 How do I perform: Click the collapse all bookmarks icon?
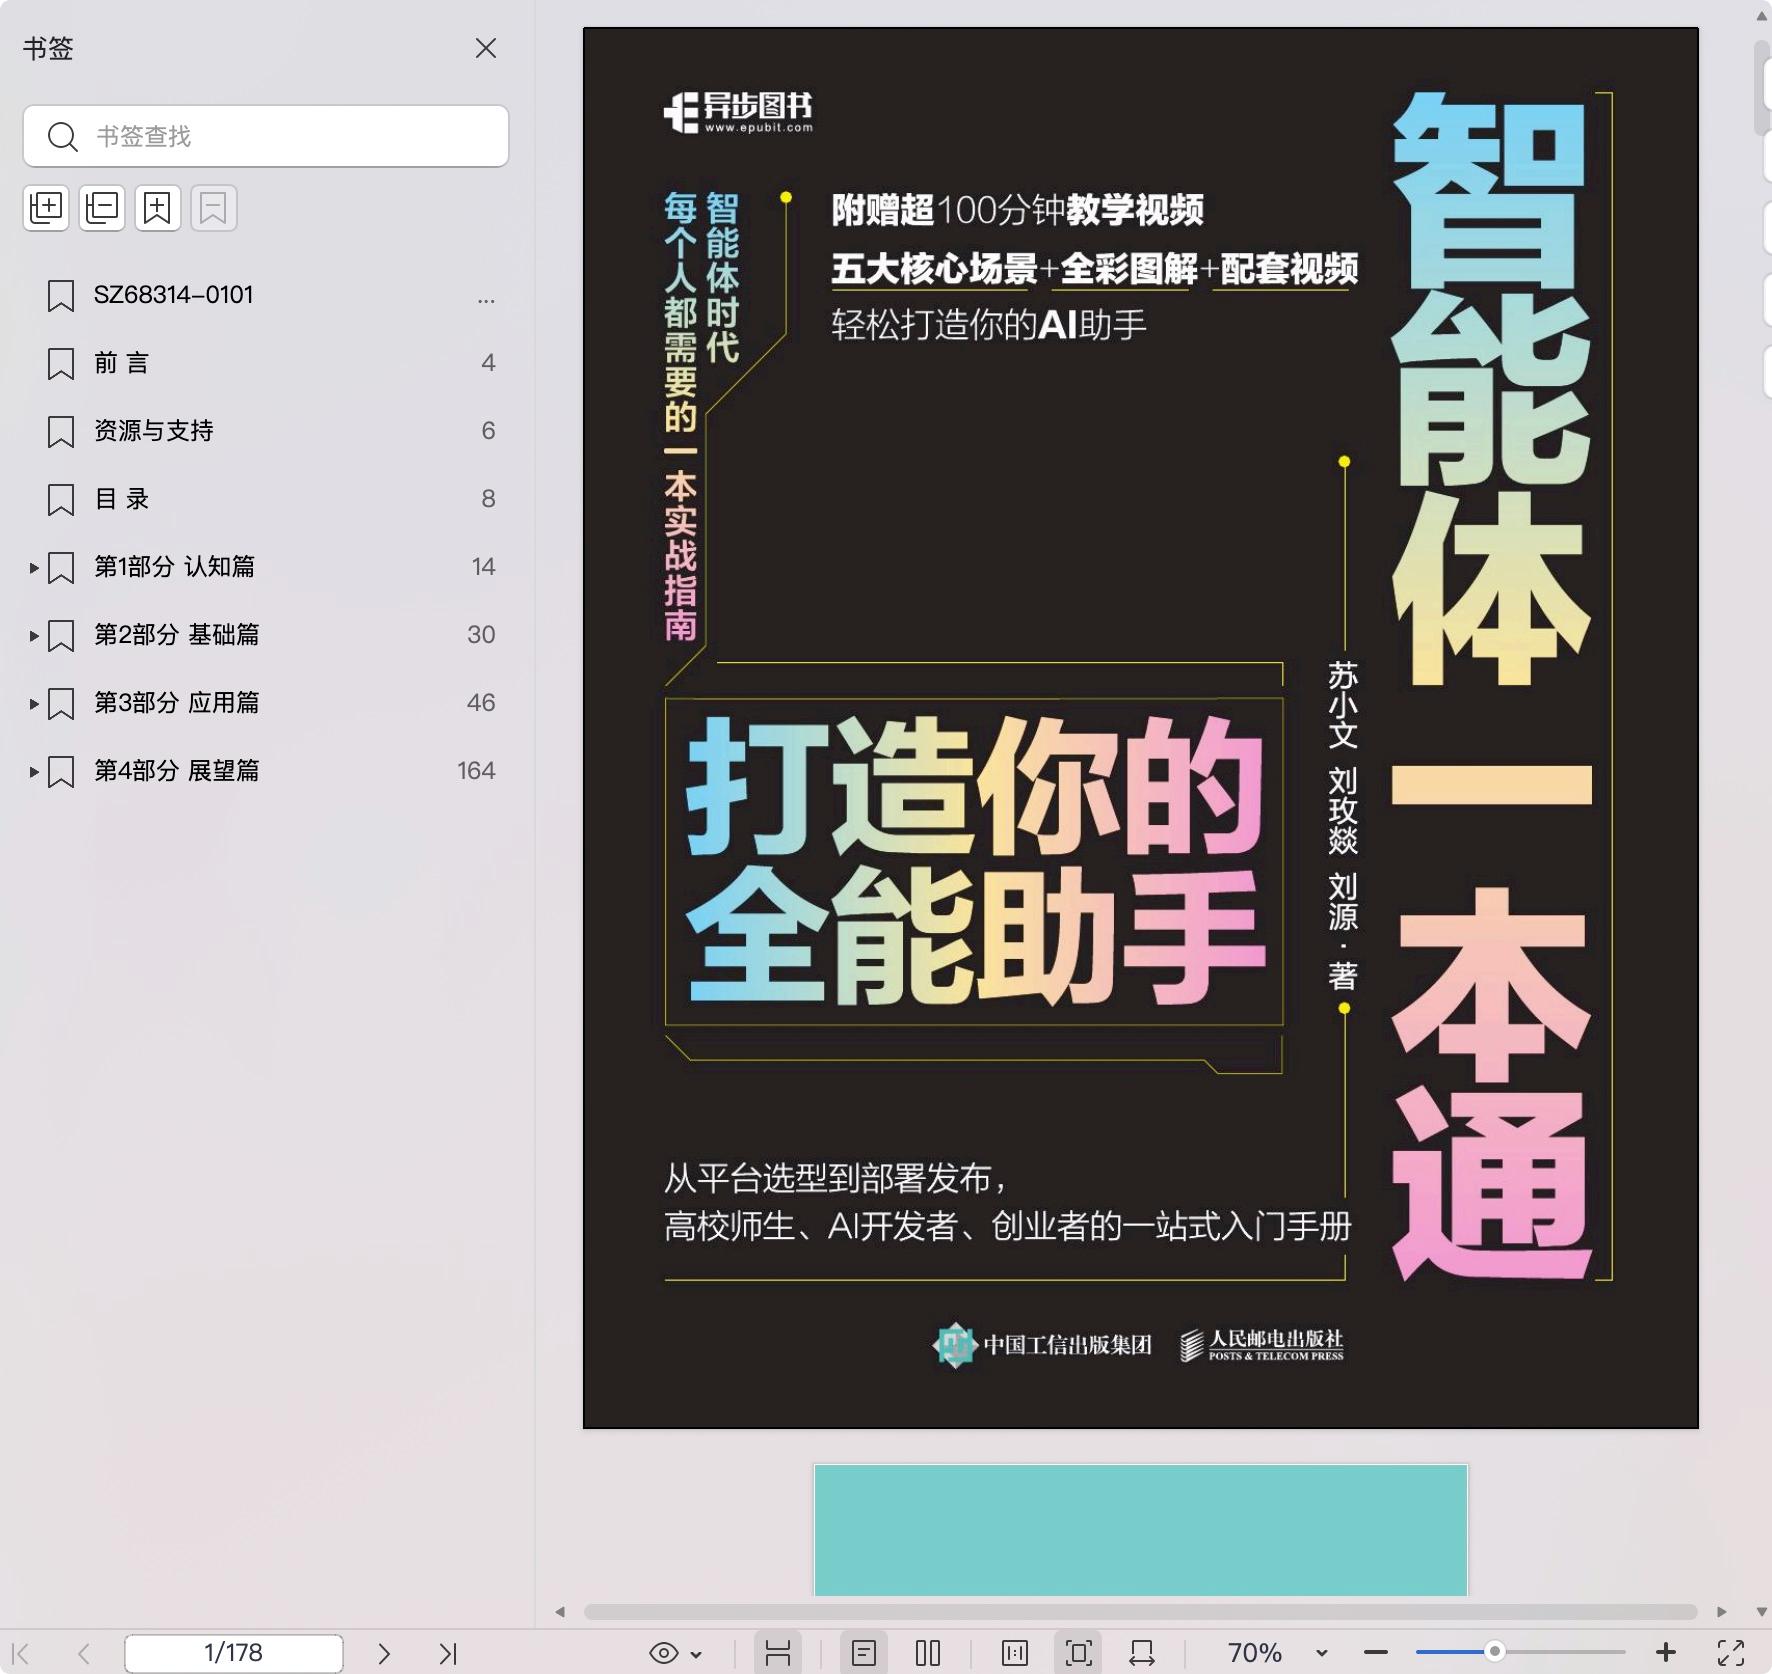coord(102,208)
